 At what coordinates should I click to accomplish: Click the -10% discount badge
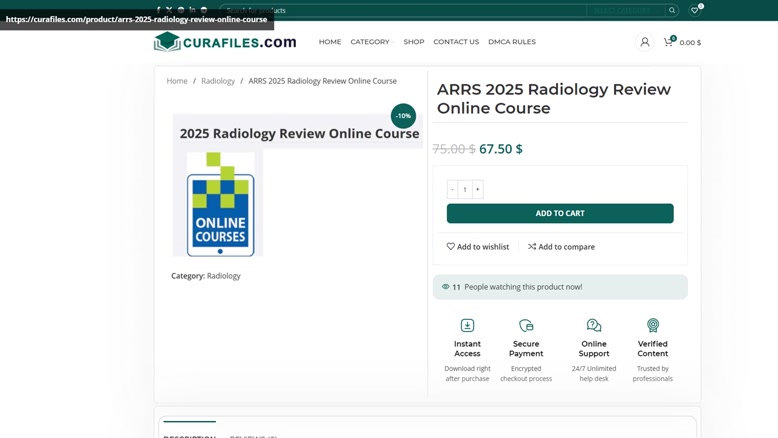pos(403,116)
